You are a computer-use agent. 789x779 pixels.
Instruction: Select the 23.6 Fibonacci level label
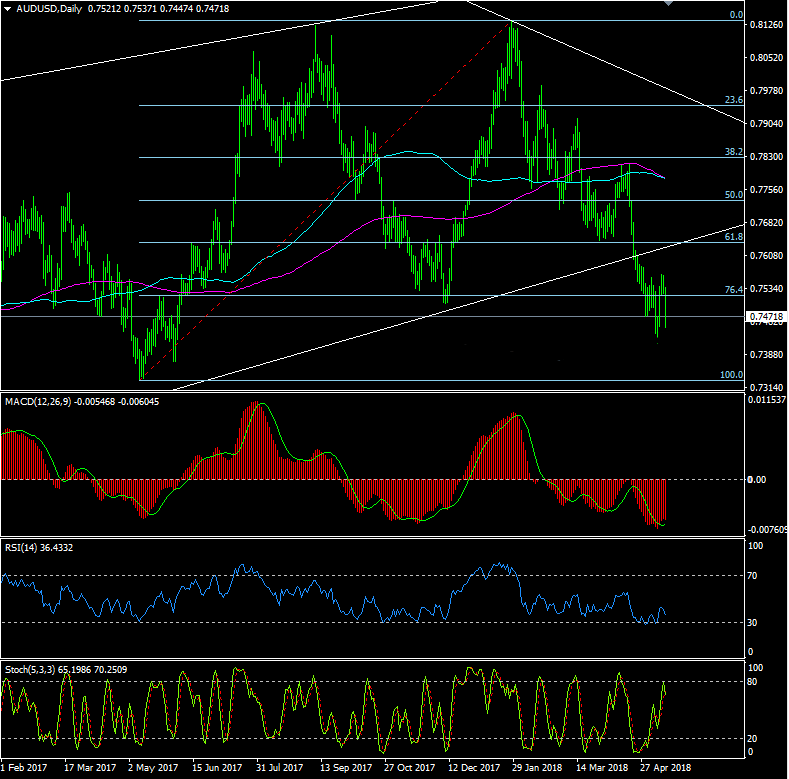(x=733, y=100)
